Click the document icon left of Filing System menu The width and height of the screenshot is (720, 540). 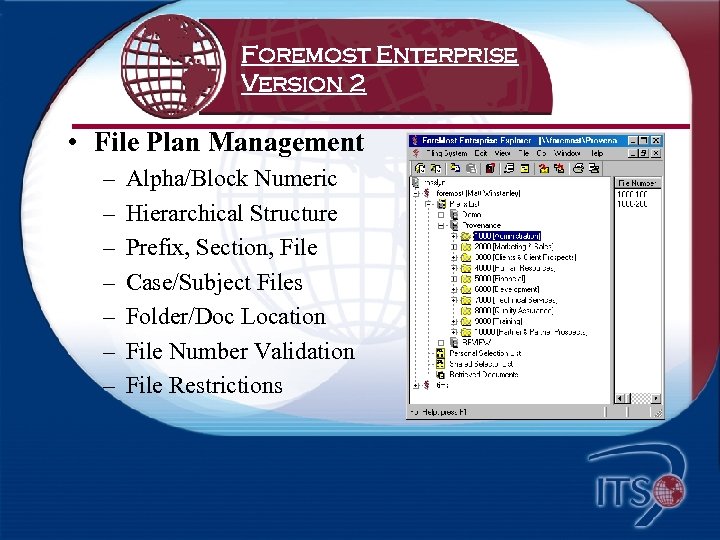click(416, 153)
